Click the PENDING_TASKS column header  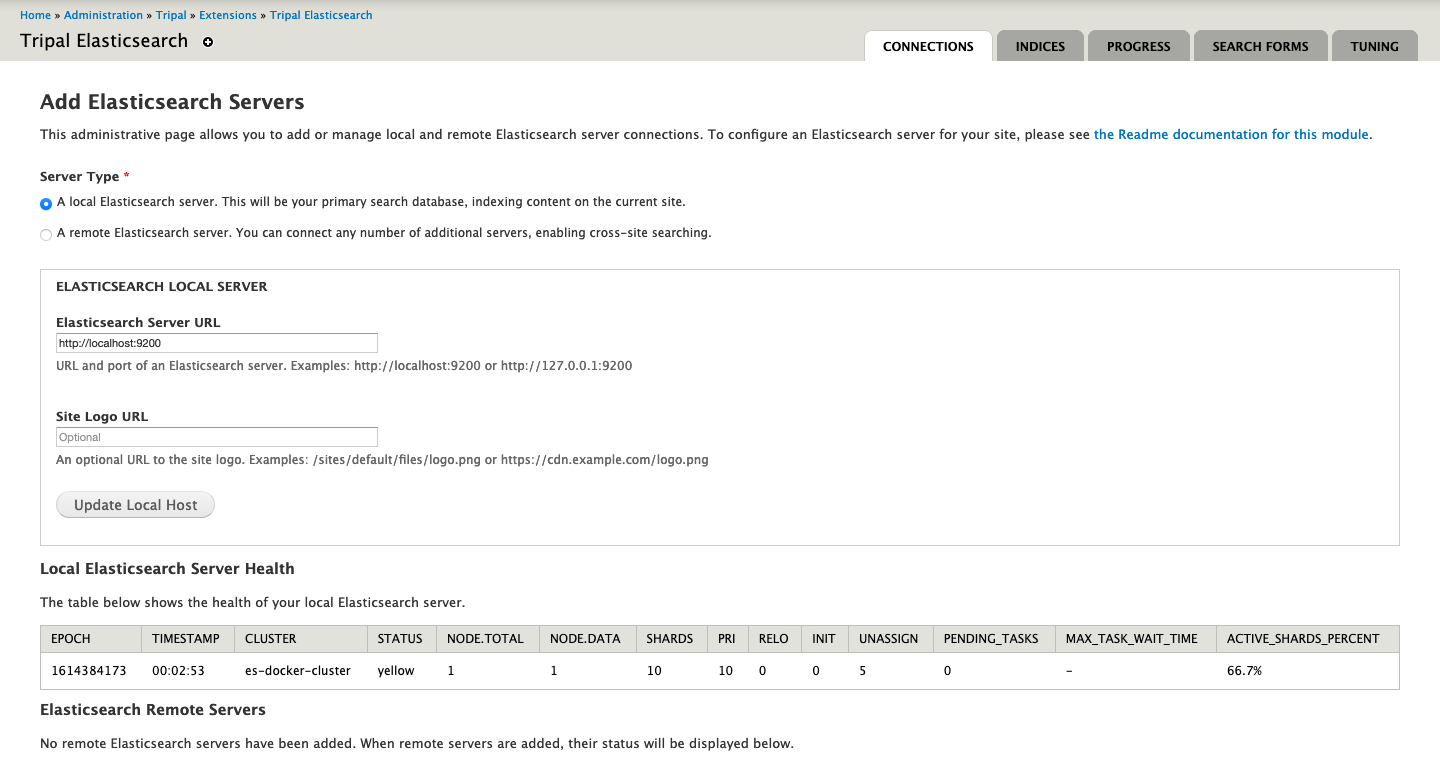pyautogui.click(x=994, y=639)
